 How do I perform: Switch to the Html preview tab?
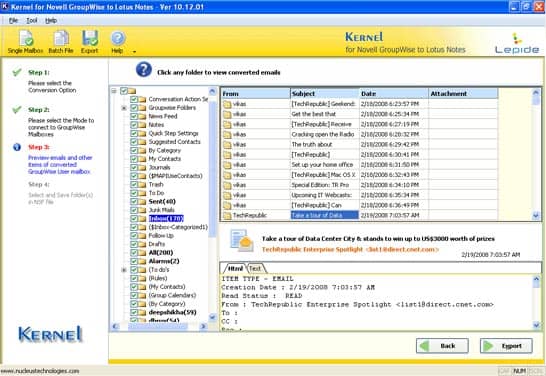[235, 268]
